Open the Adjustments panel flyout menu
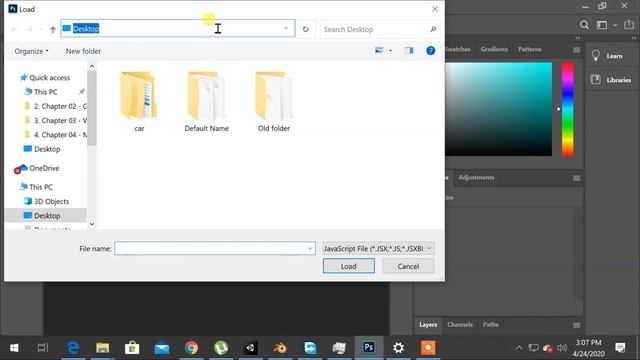Screen dimensions: 640x360 point(576,178)
